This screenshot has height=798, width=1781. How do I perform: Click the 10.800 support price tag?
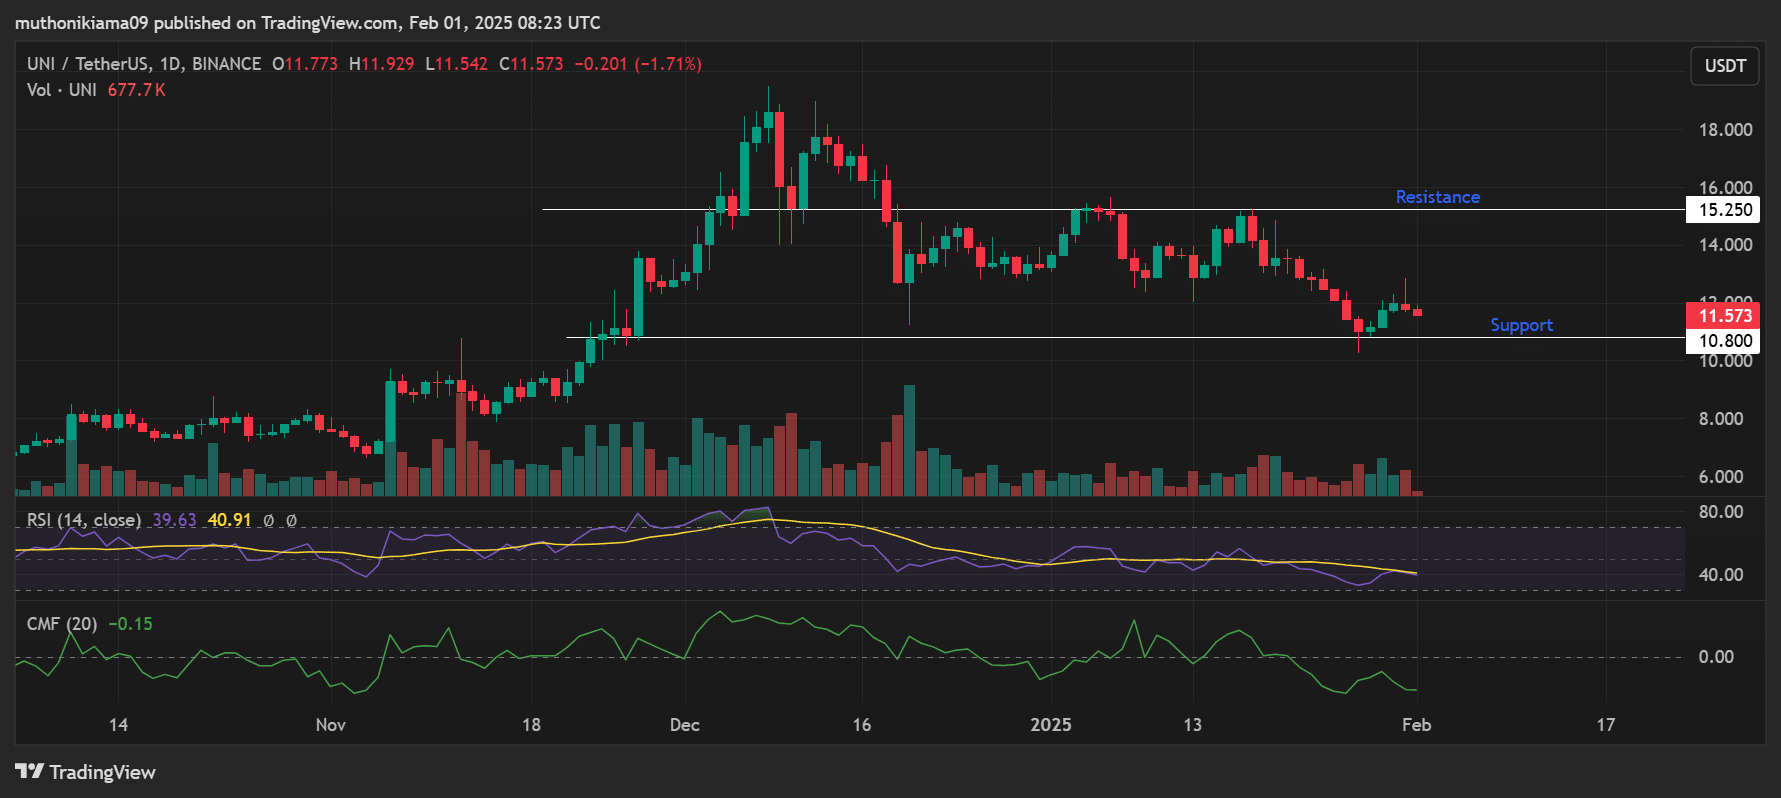pyautogui.click(x=1725, y=341)
